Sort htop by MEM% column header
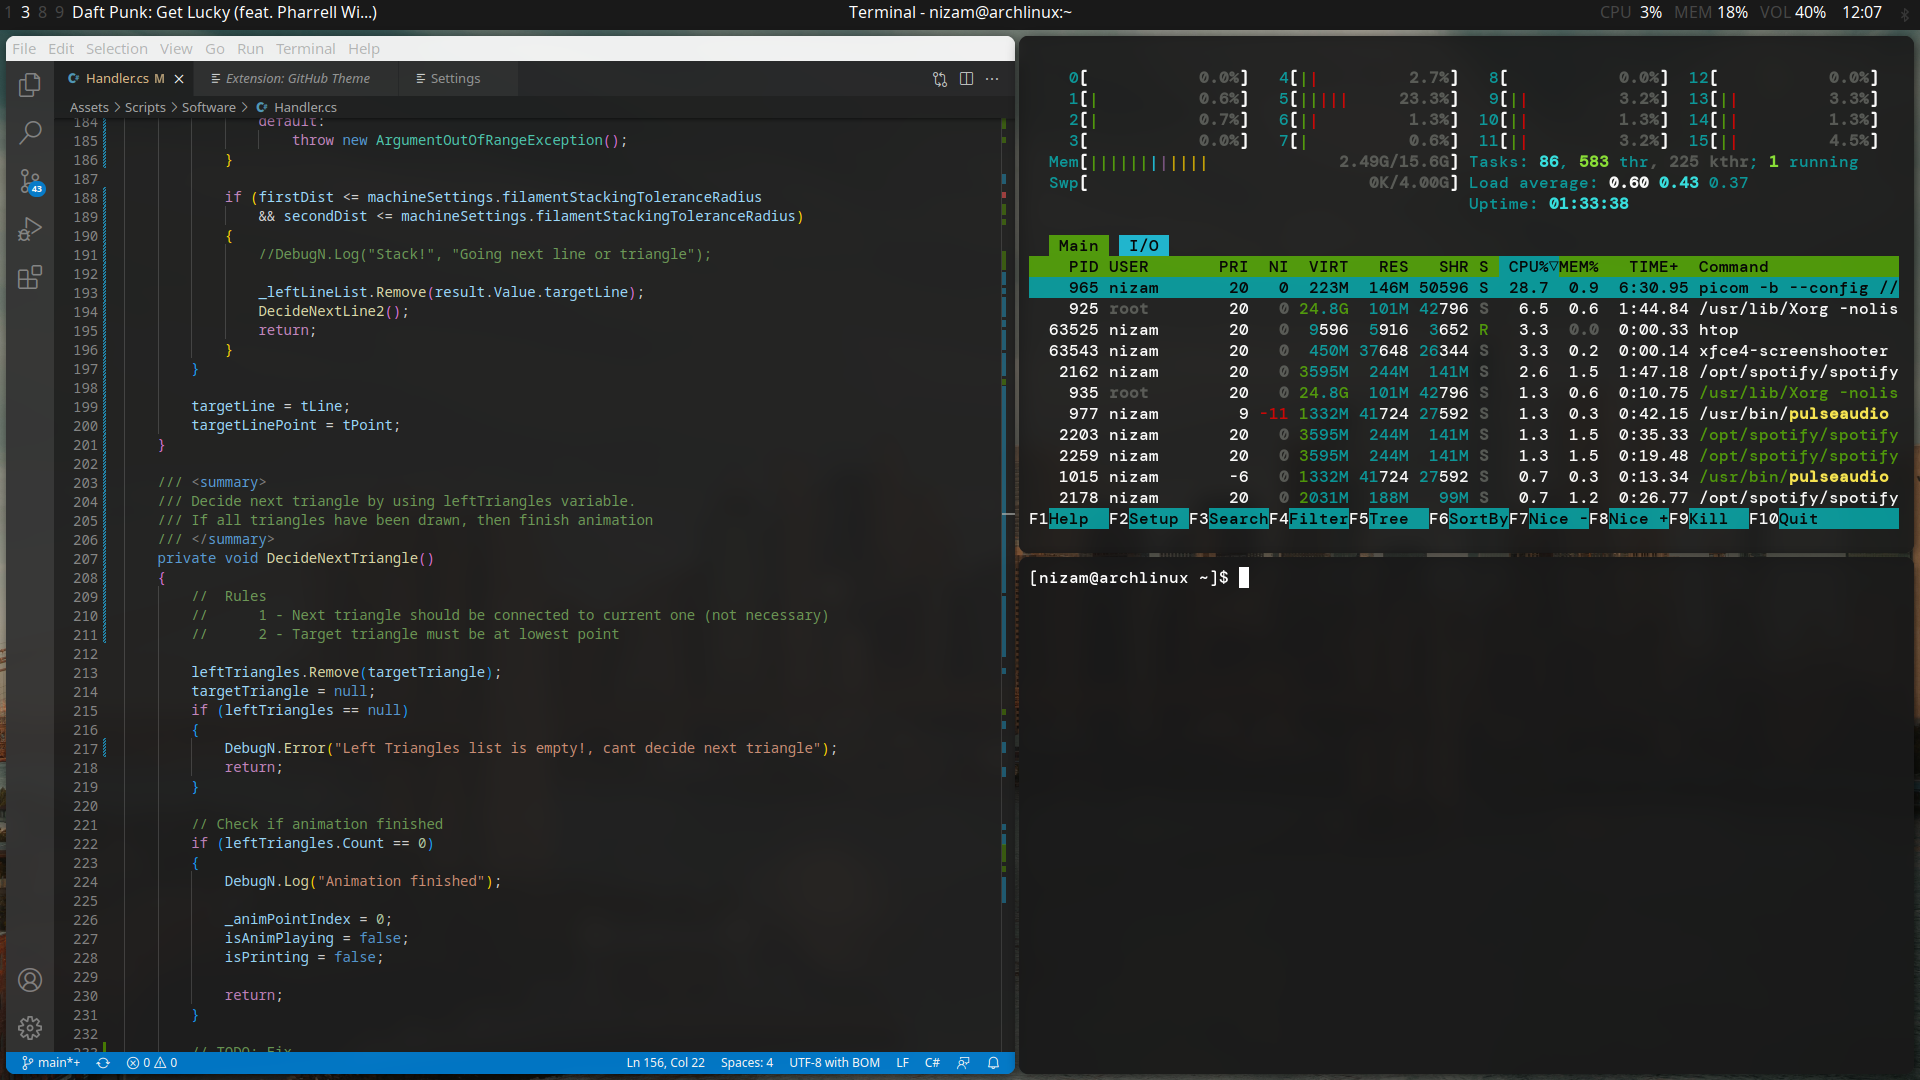1920x1080 pixels. click(x=1579, y=267)
